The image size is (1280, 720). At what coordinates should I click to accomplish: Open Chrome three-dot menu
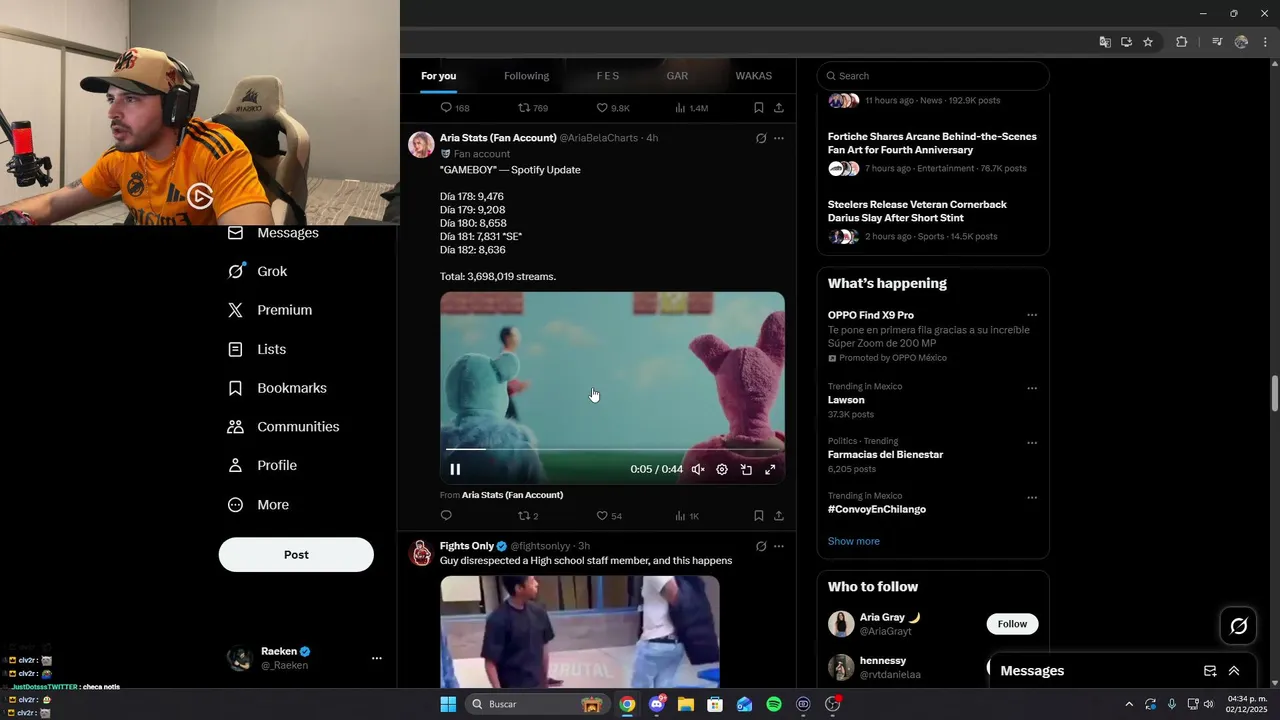tap(1265, 42)
